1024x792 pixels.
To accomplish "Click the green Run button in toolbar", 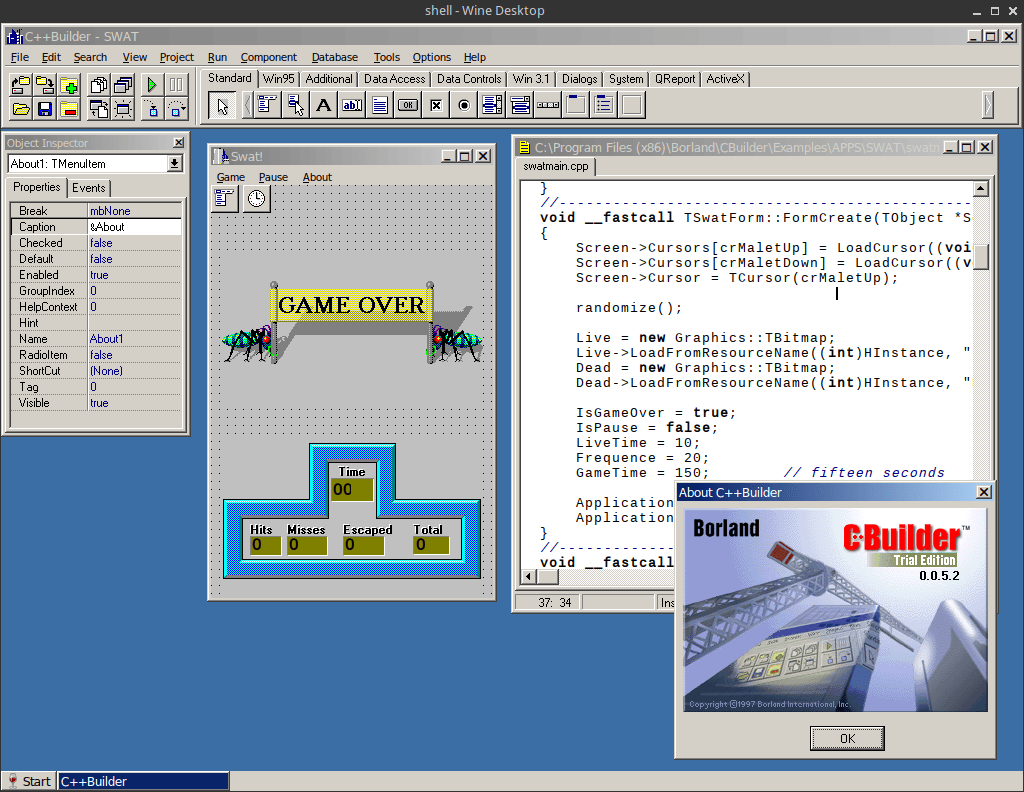I will [152, 85].
